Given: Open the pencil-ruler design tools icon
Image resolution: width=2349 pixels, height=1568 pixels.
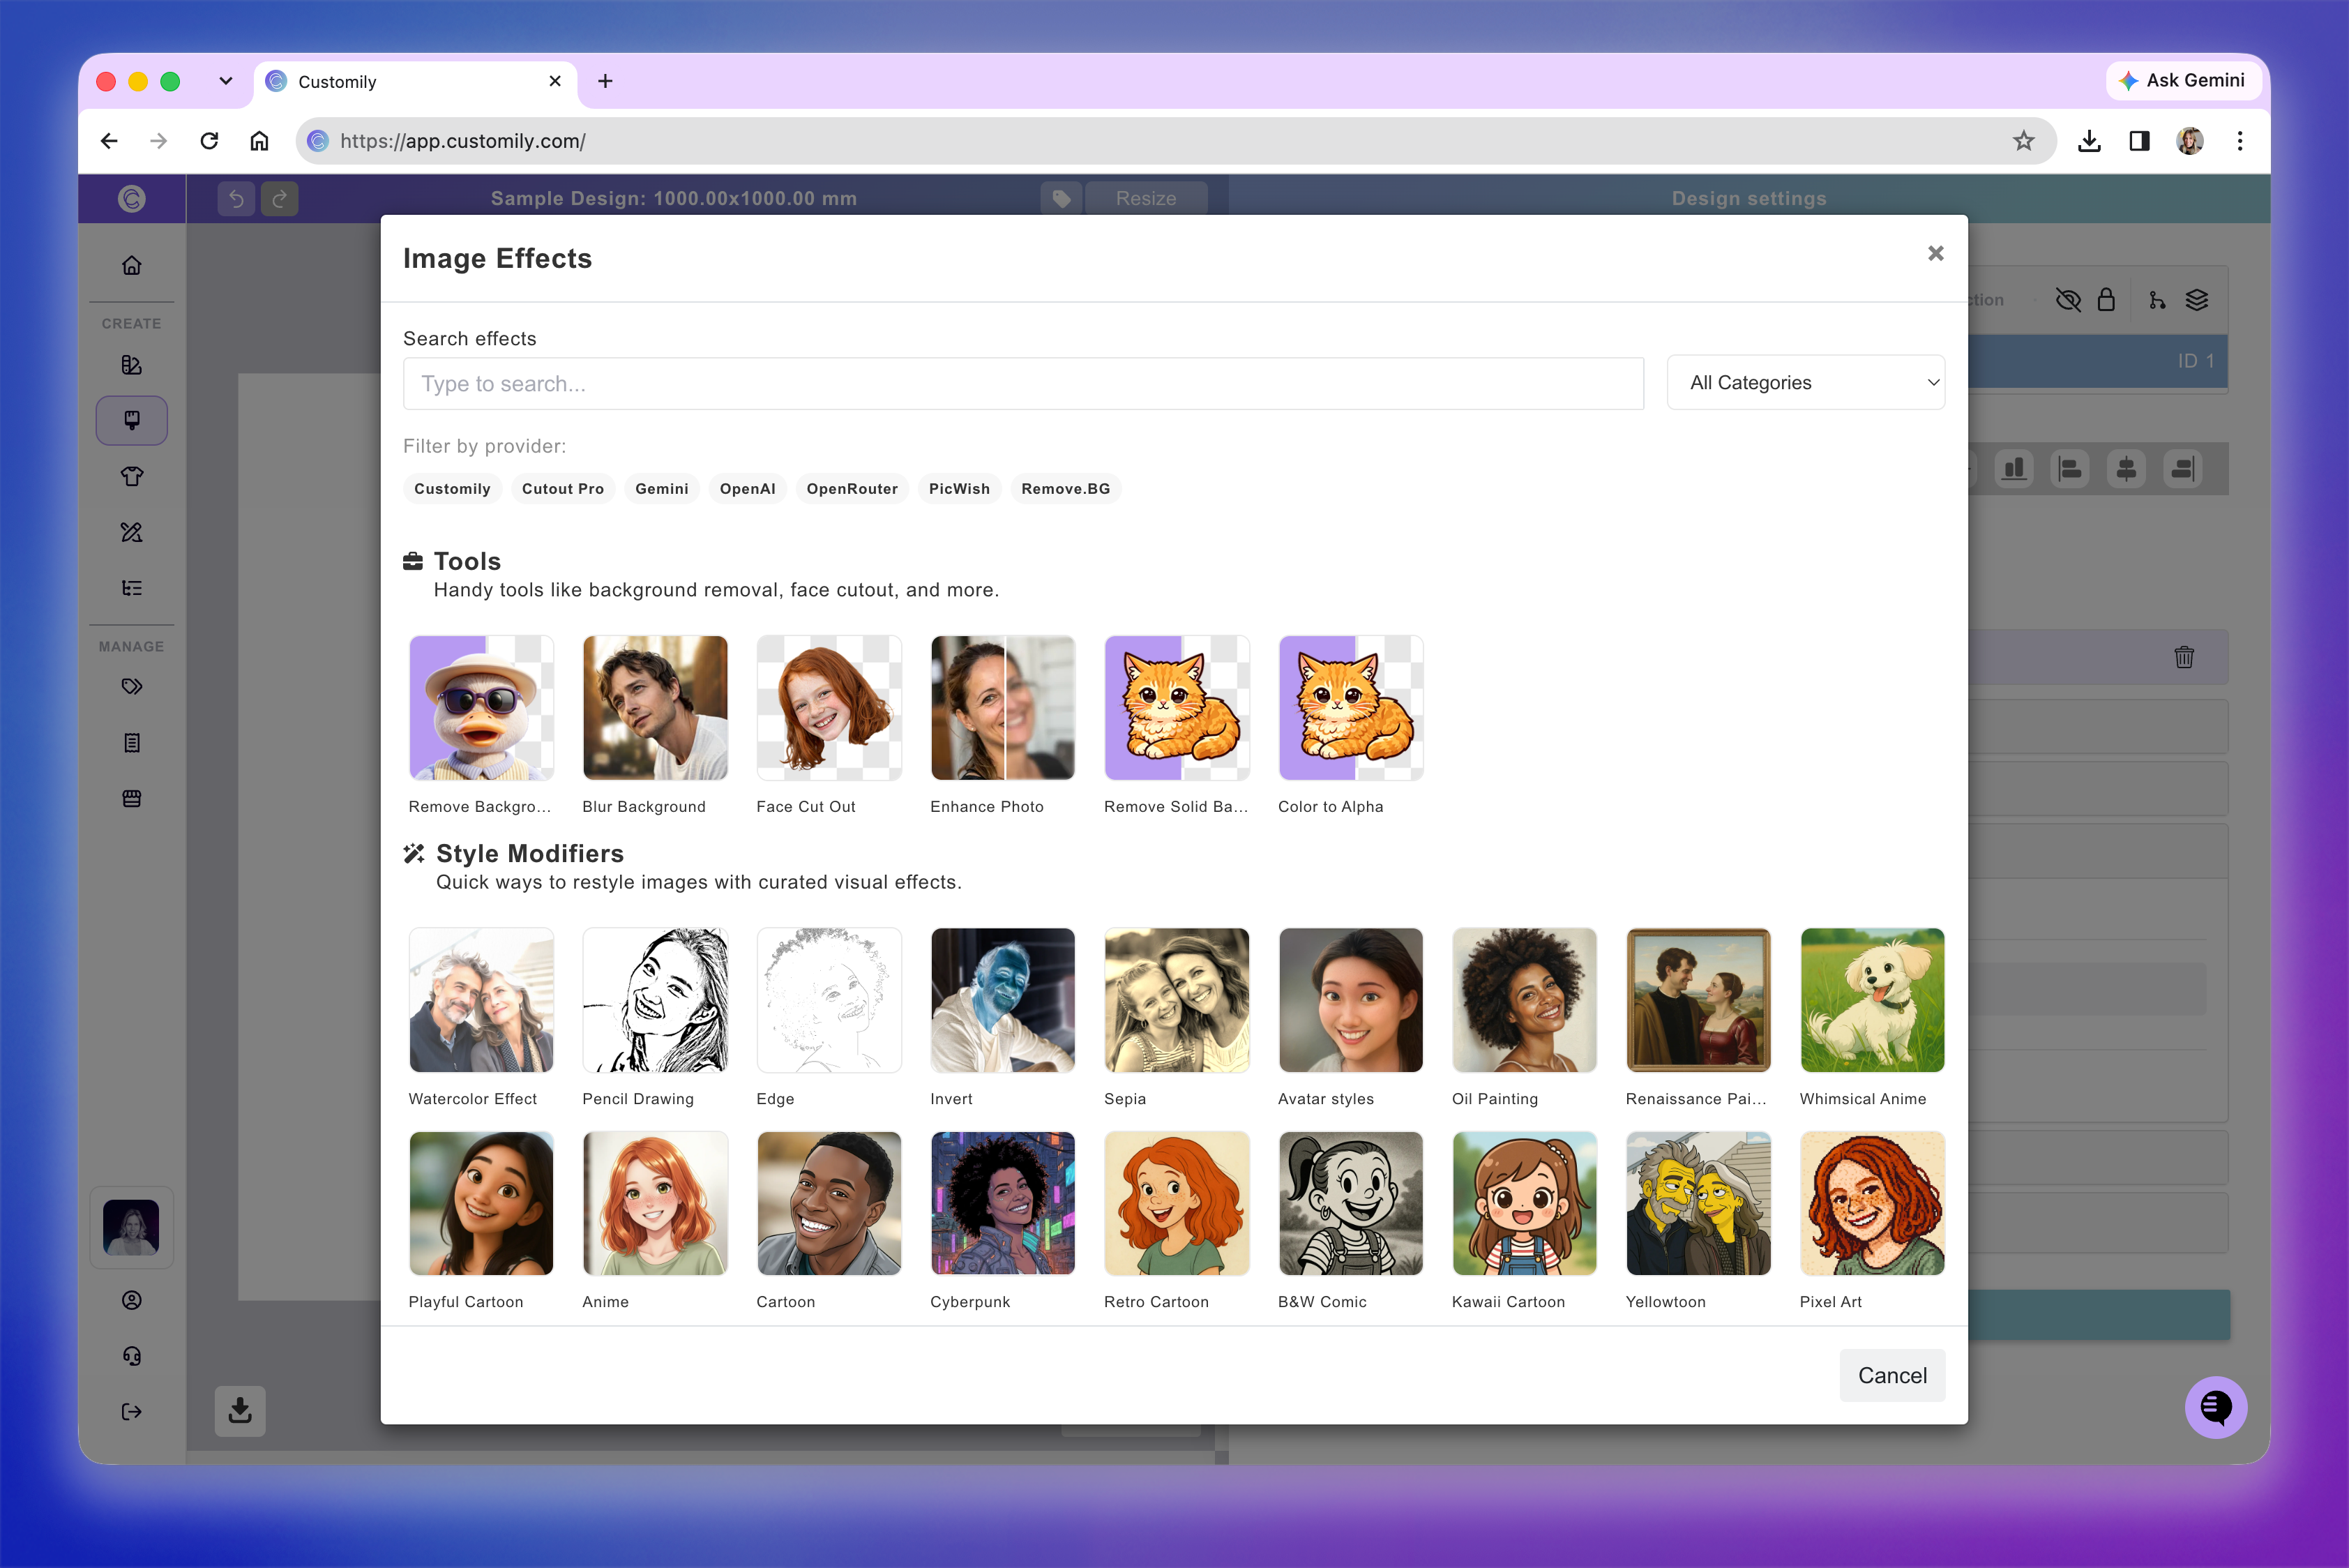Looking at the screenshot, I should pyautogui.click(x=131, y=532).
